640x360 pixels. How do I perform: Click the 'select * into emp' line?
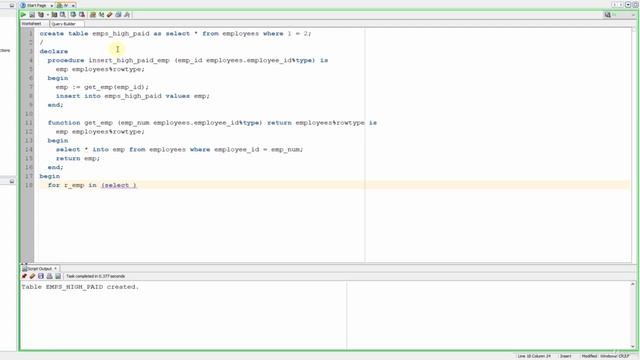click(180, 149)
